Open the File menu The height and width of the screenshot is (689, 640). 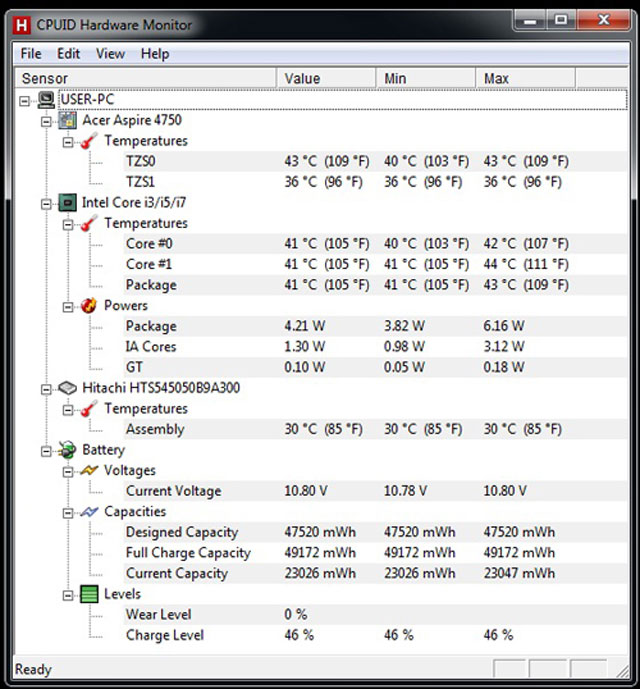coord(31,54)
